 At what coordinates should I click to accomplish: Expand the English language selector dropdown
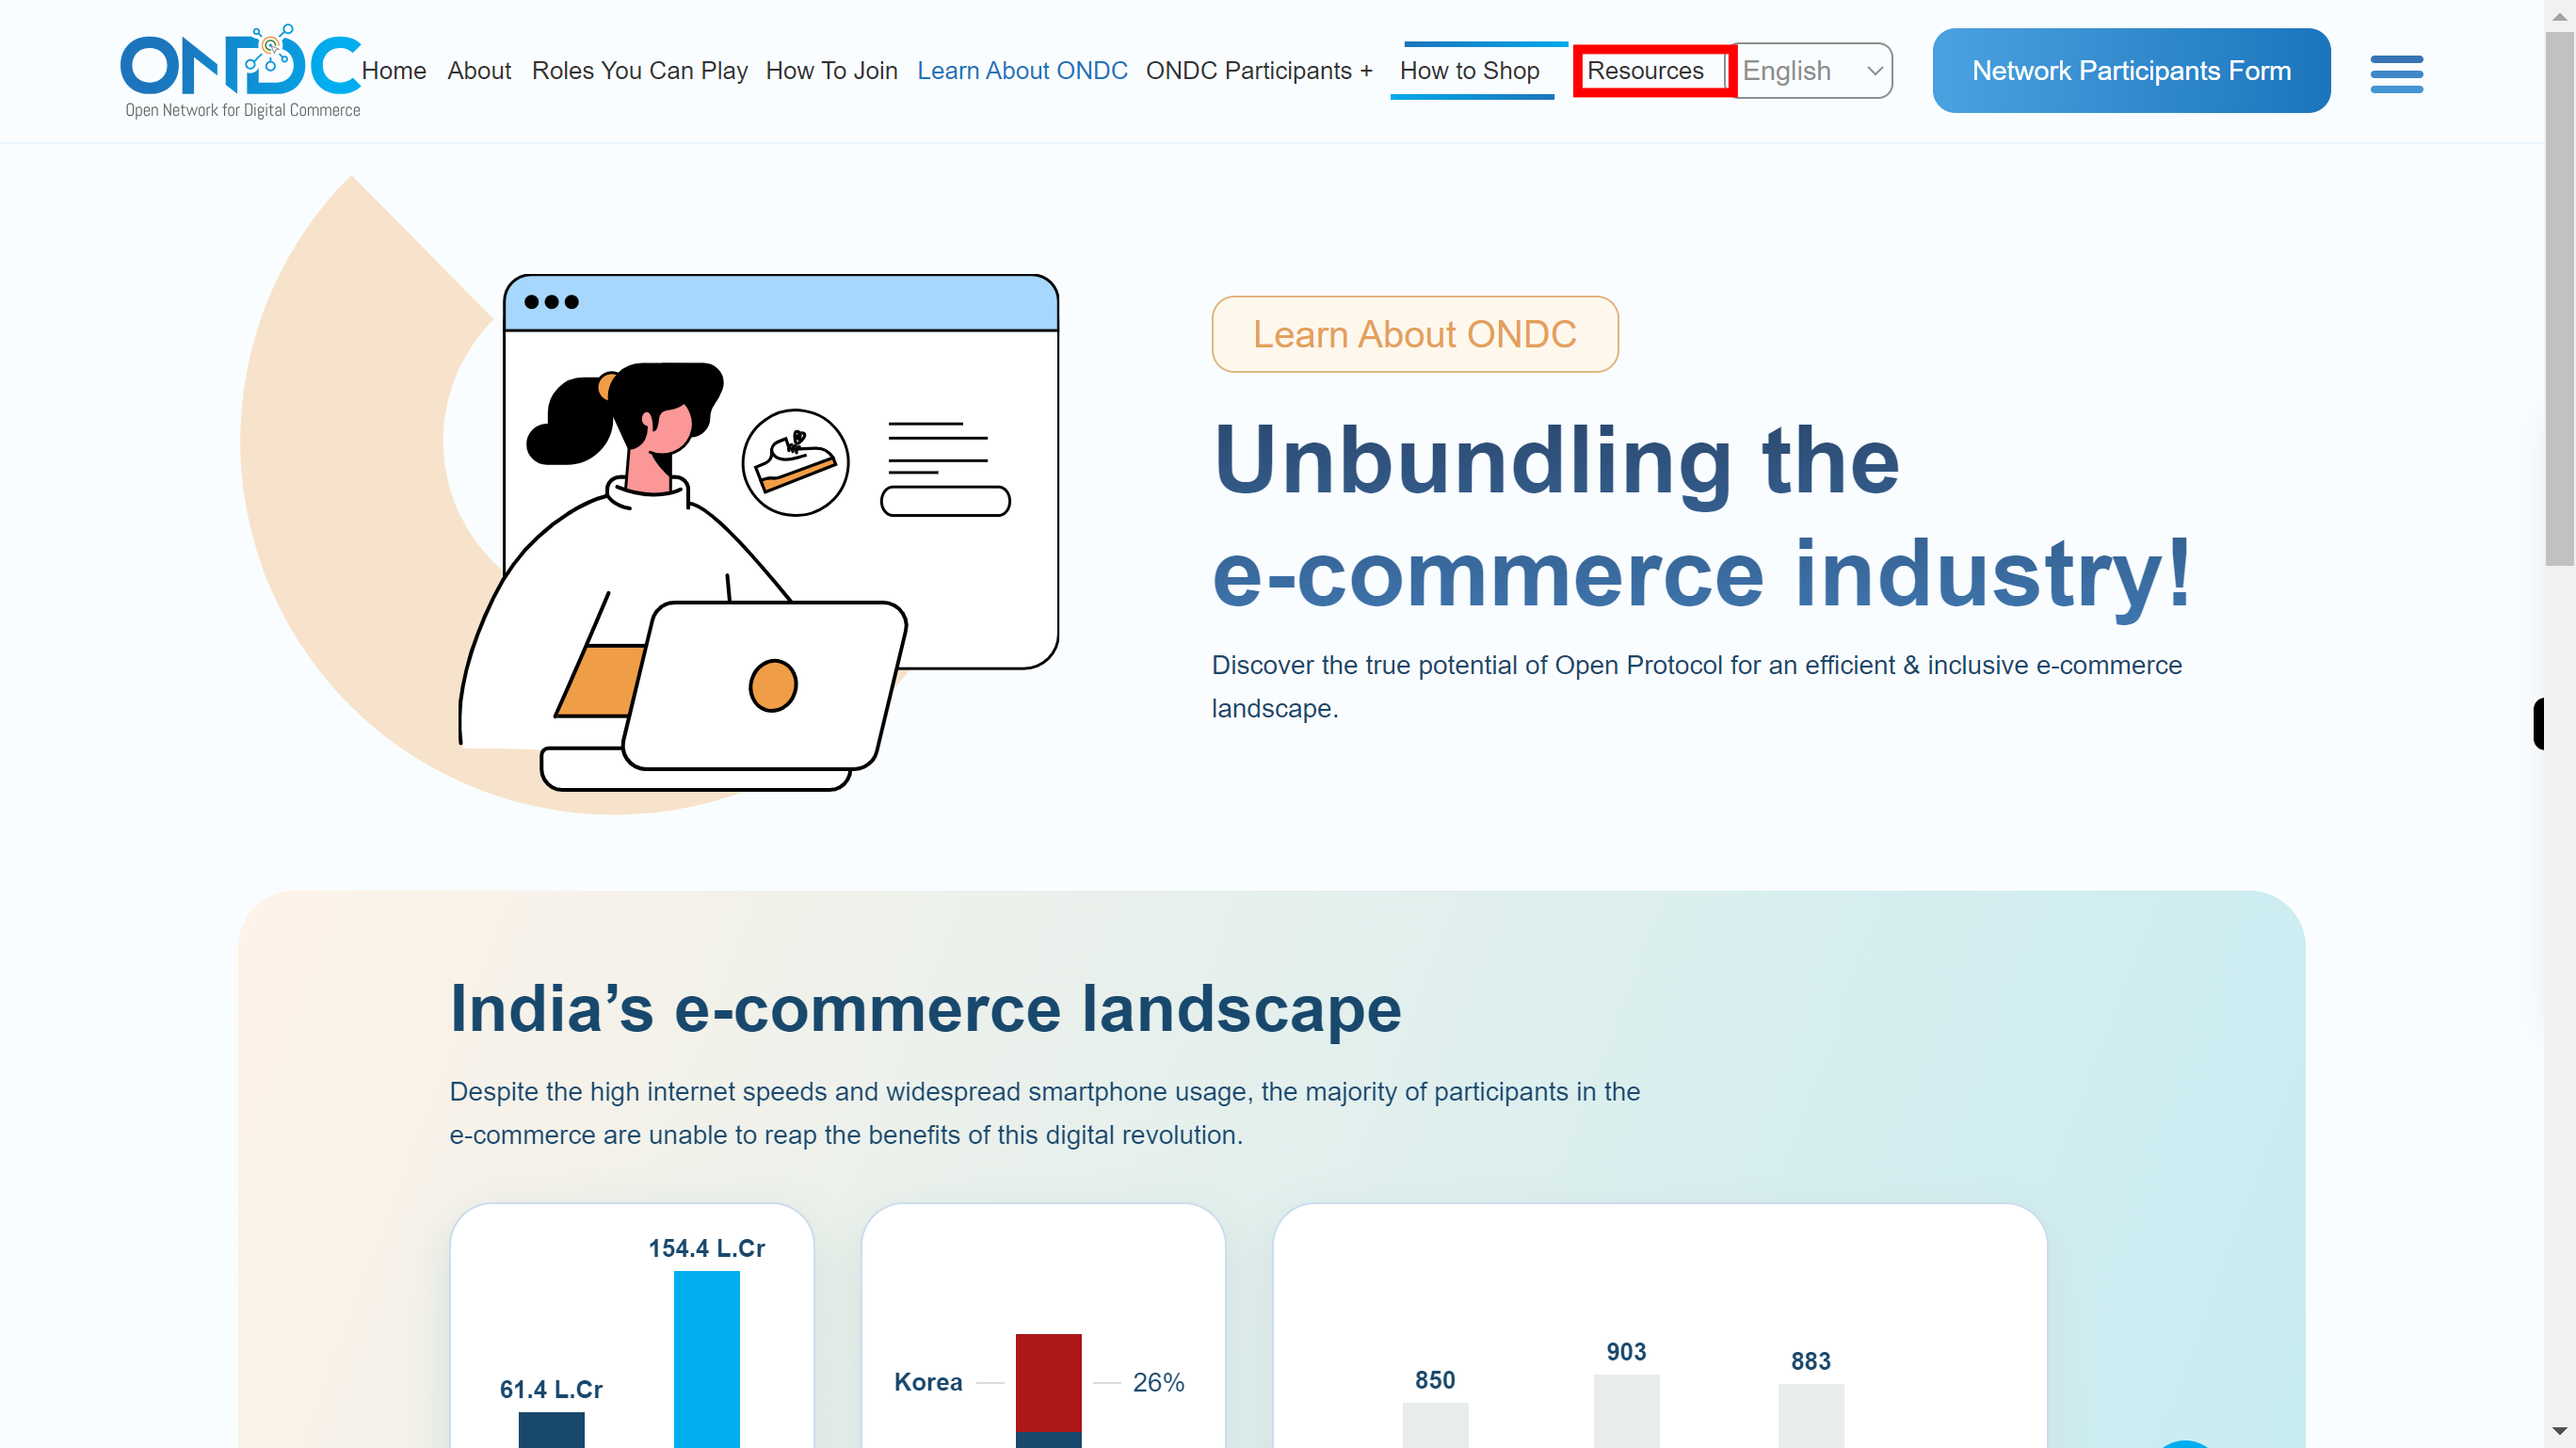1811,71
